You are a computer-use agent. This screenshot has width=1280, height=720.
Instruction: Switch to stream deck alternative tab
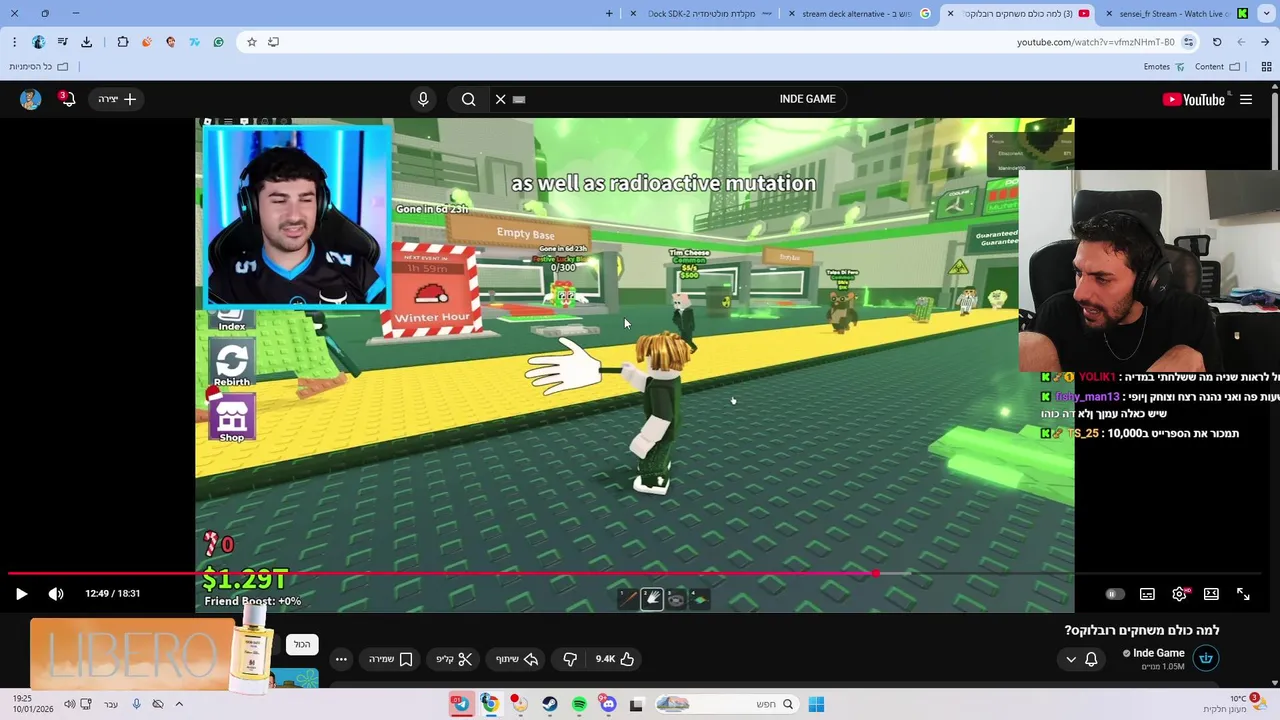[860, 13]
